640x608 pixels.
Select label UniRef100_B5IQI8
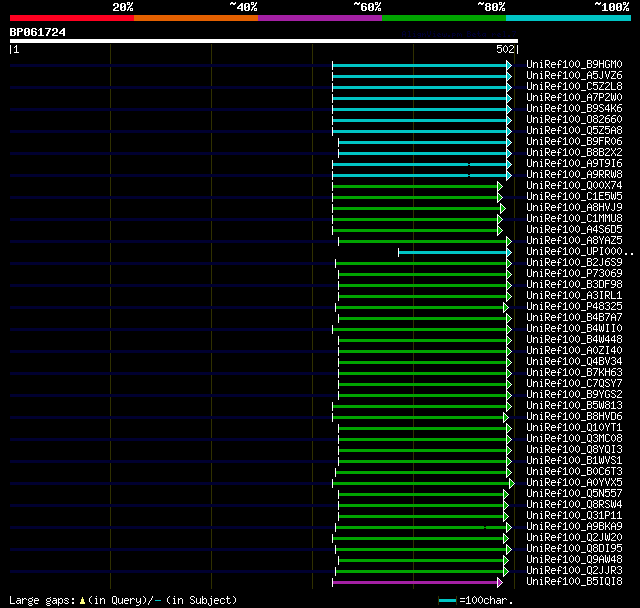(x=574, y=582)
